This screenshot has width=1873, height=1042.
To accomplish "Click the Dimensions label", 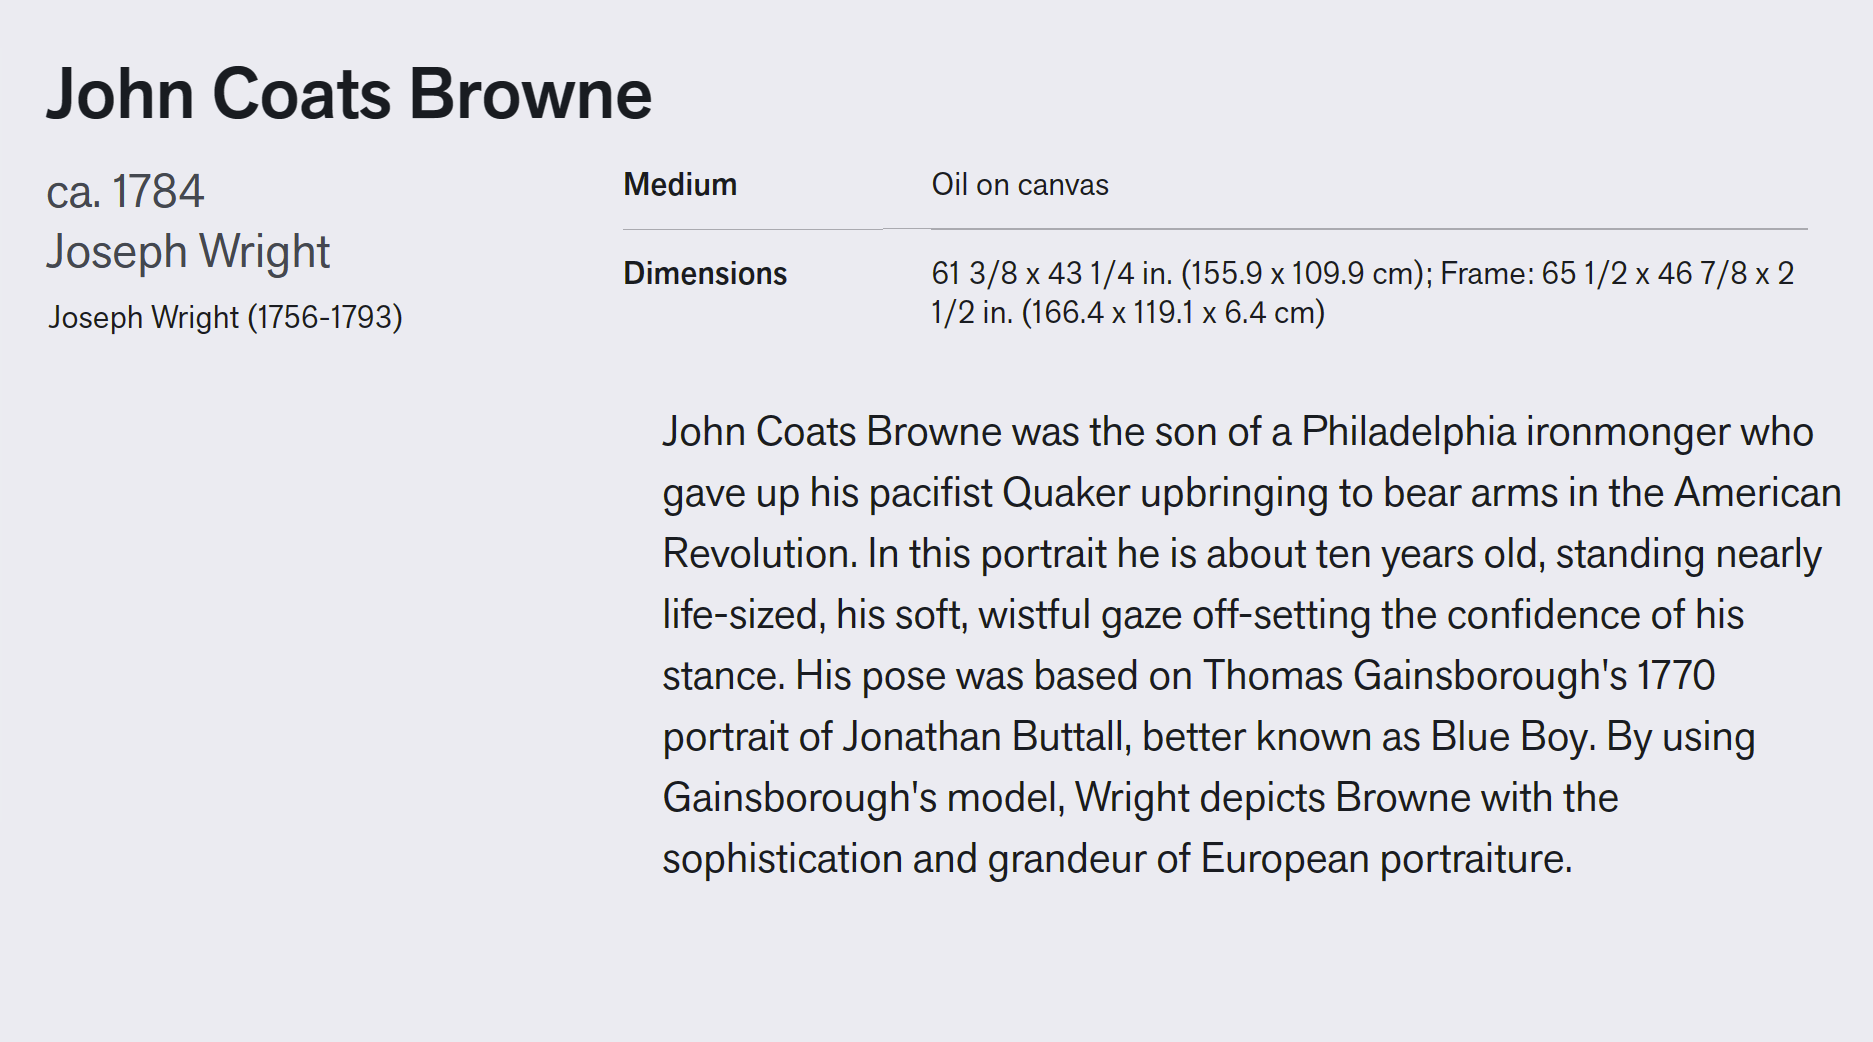I will (x=705, y=273).
